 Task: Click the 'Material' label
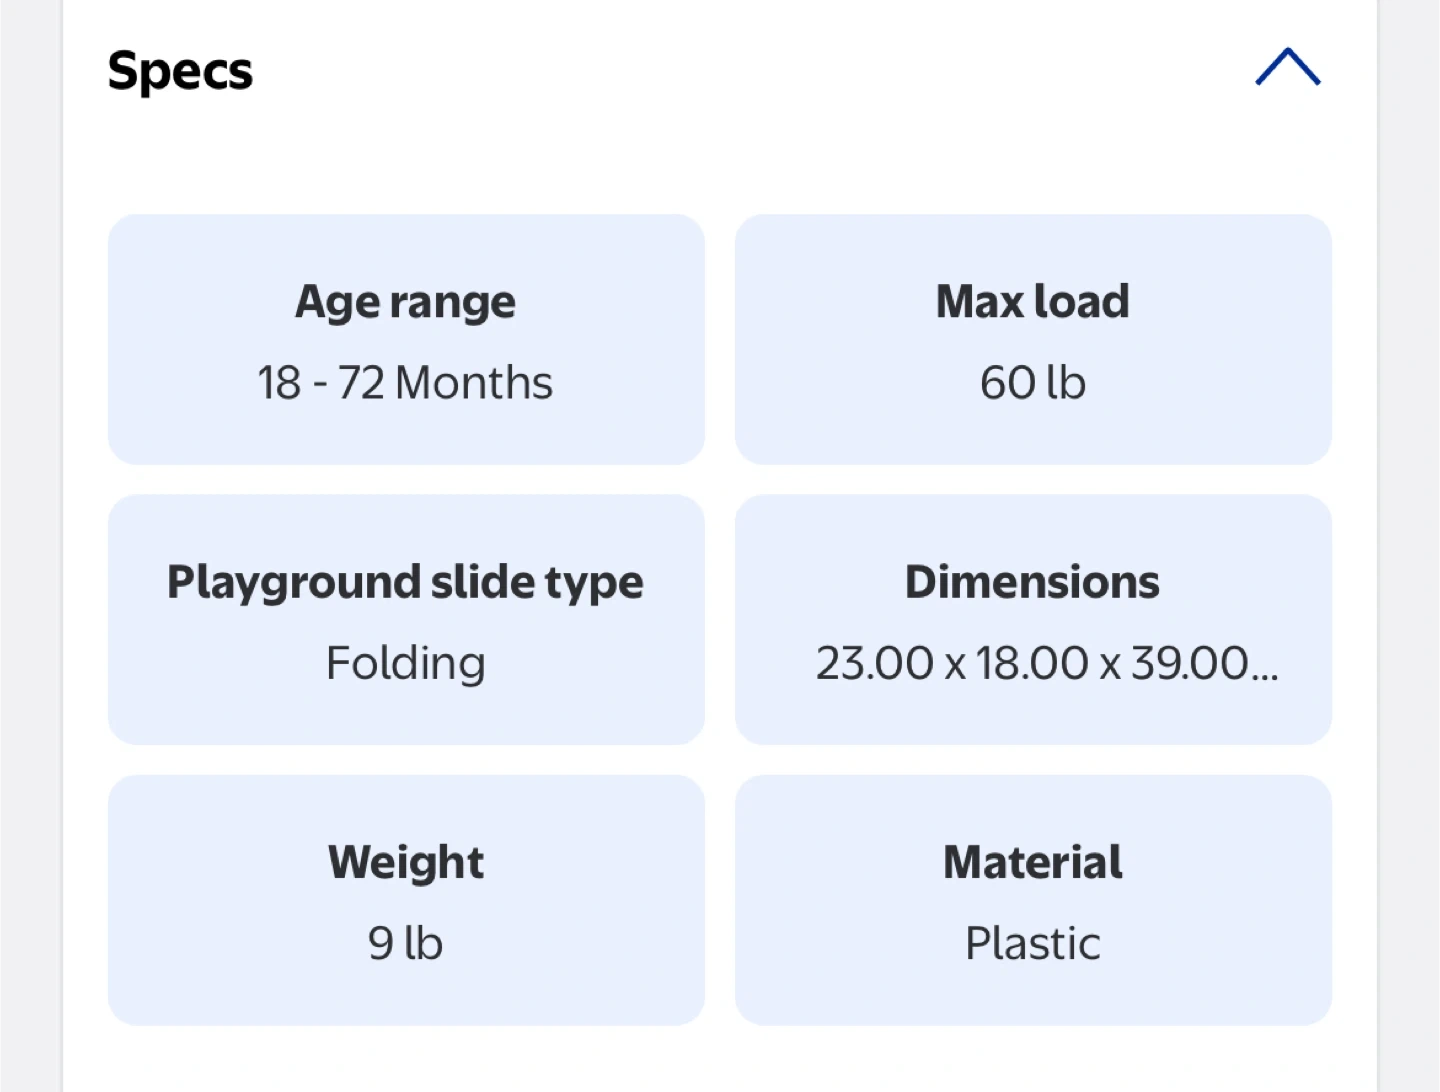tap(1033, 862)
